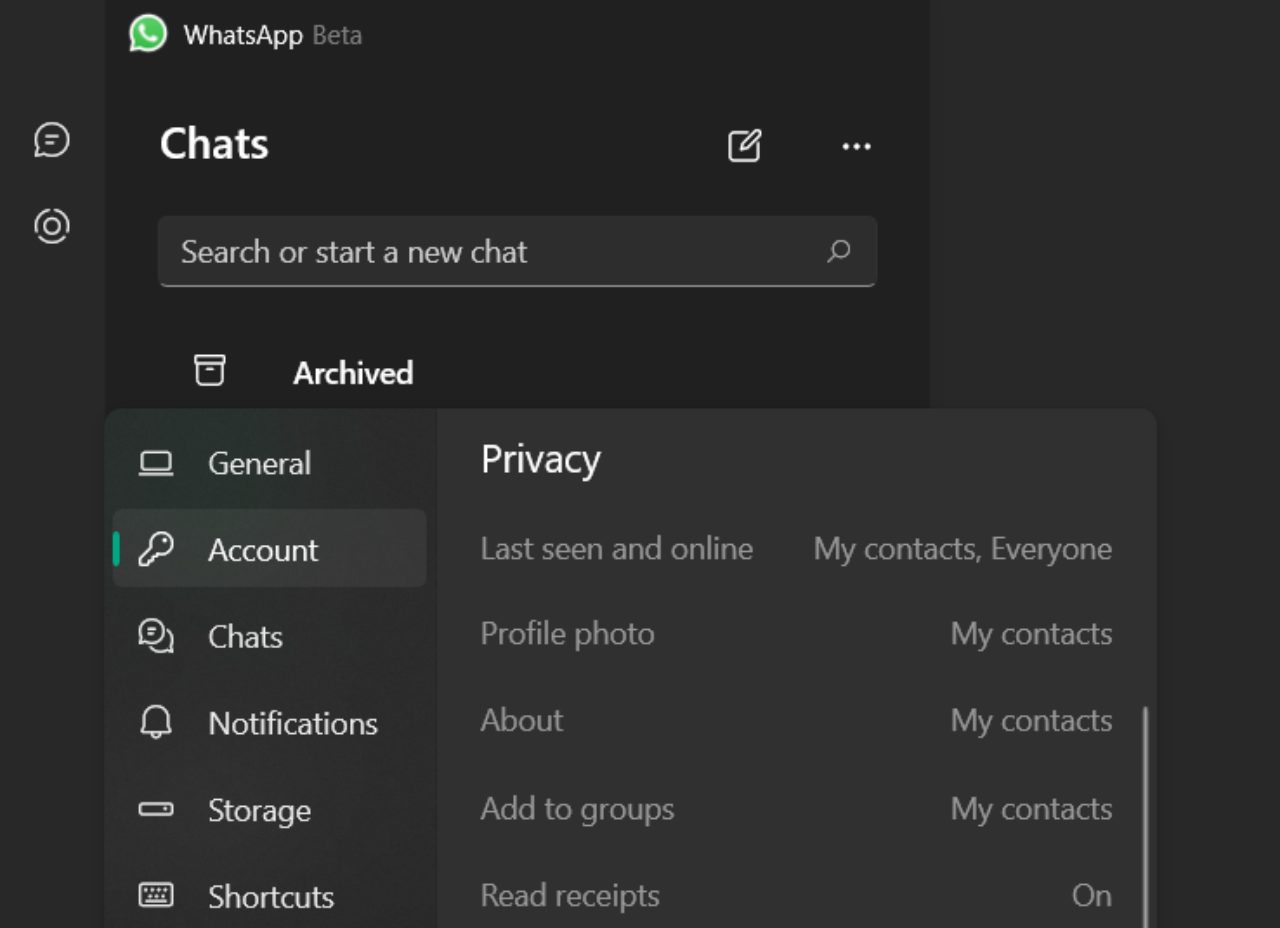1280x928 pixels.
Task: Click the Archived box icon
Action: 209,371
